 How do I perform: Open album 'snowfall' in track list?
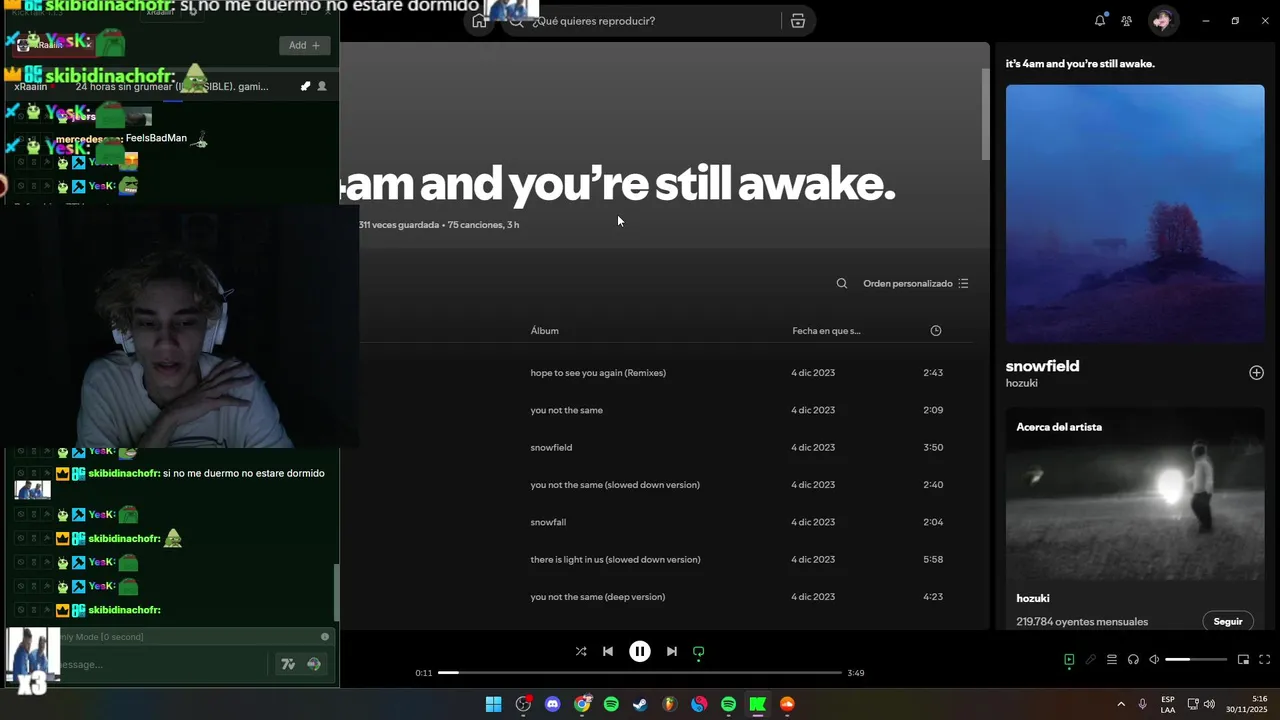[x=548, y=522]
